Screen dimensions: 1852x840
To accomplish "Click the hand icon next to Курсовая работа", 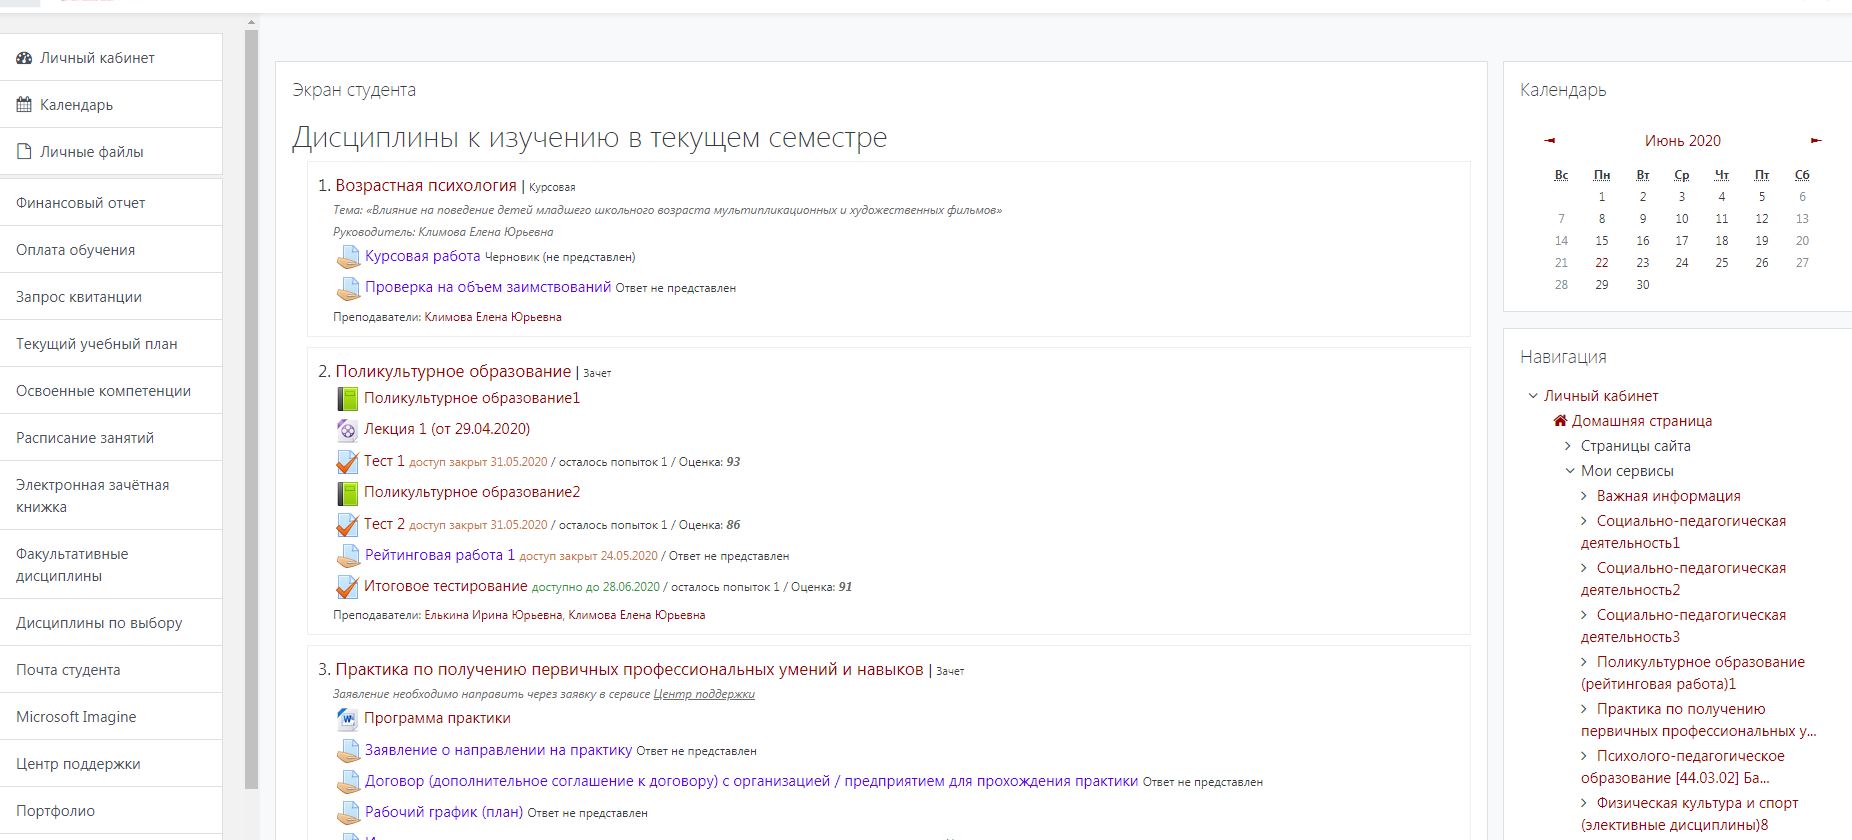I will click(348, 257).
